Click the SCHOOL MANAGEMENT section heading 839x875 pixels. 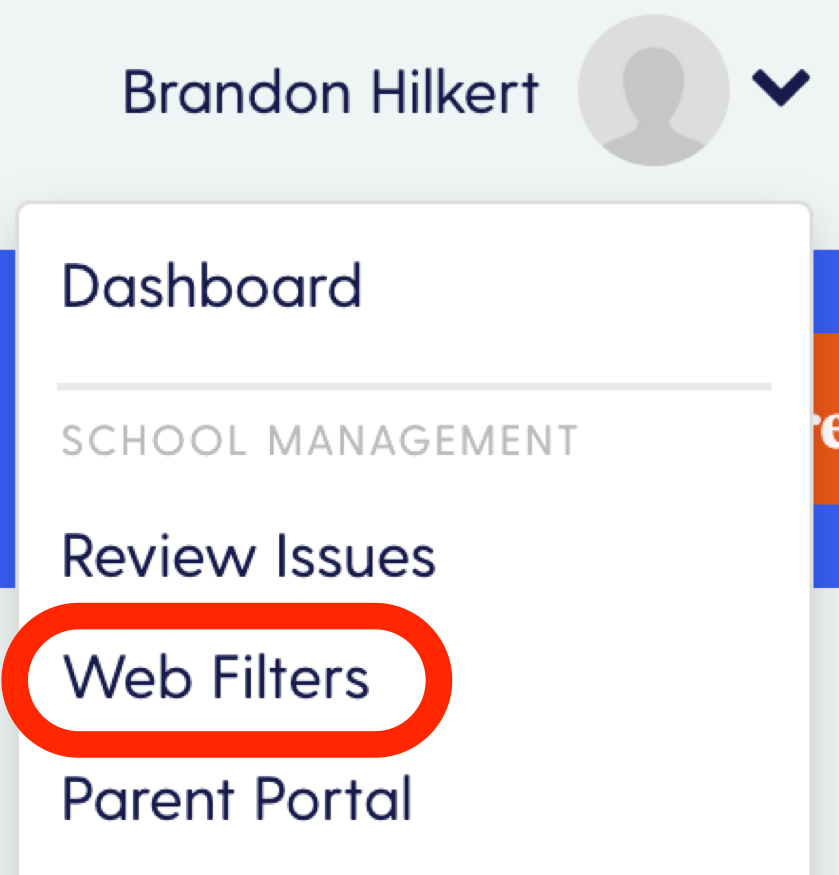tap(319, 440)
